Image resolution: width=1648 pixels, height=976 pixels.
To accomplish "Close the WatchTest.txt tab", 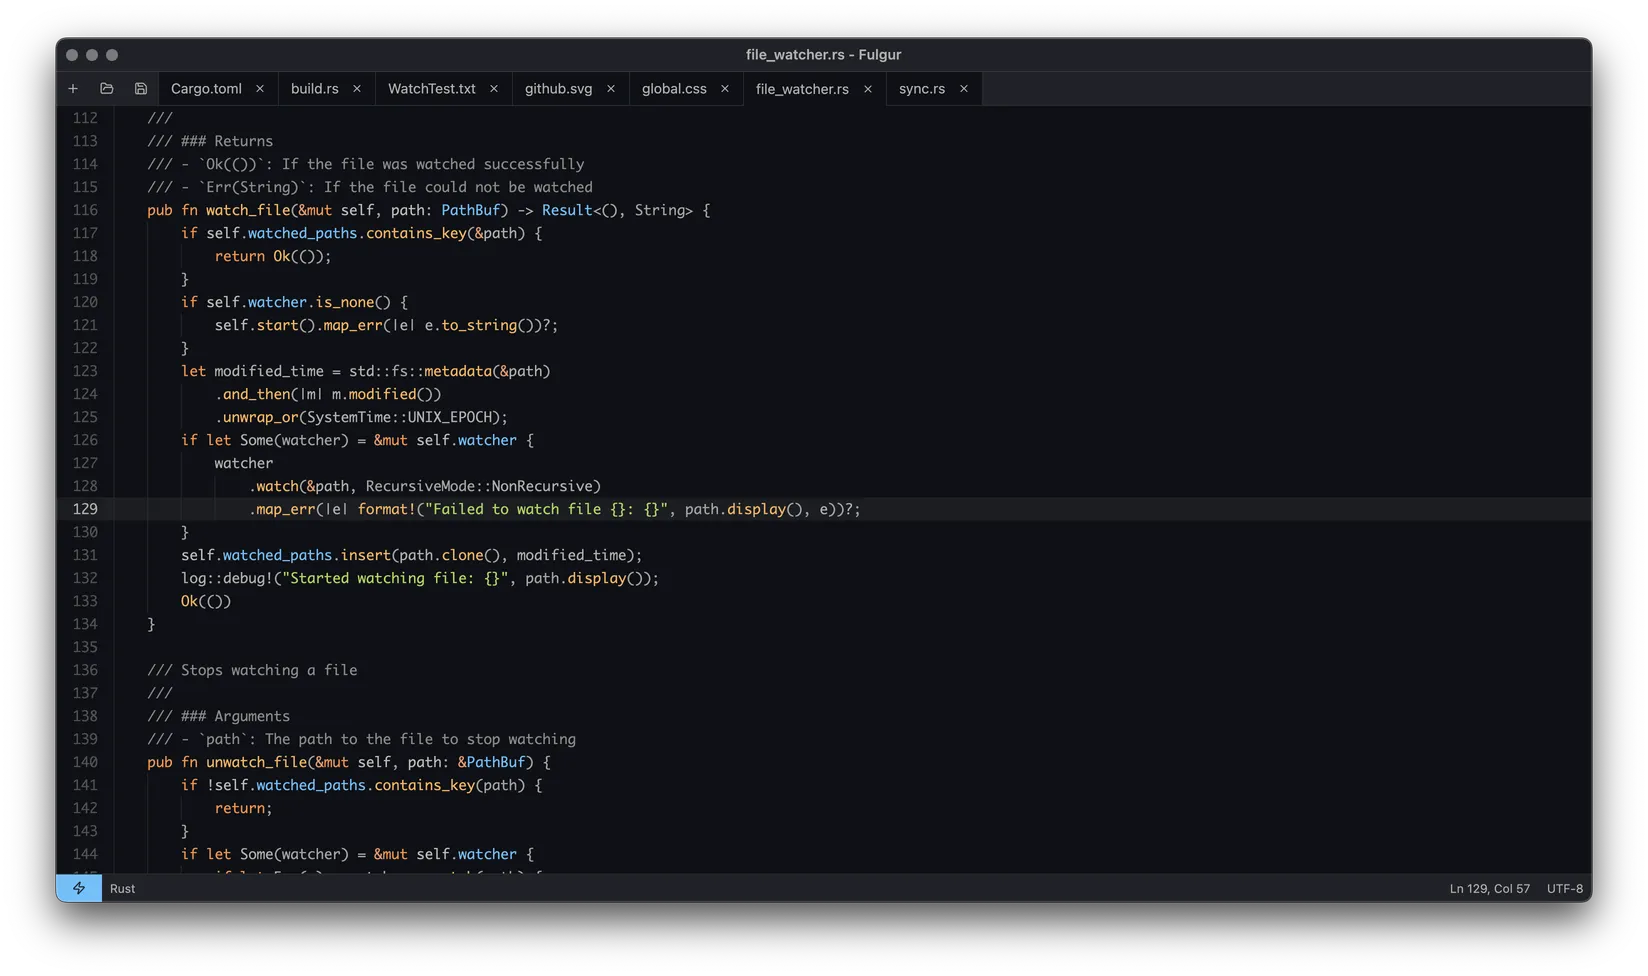I will pyautogui.click(x=494, y=89).
